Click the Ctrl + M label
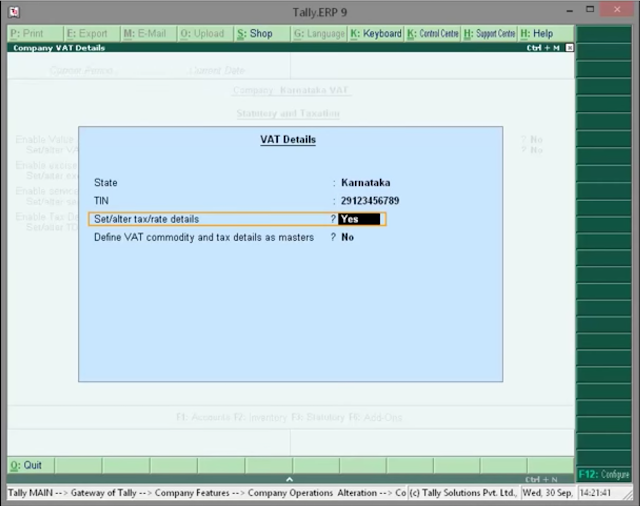 tap(543, 48)
